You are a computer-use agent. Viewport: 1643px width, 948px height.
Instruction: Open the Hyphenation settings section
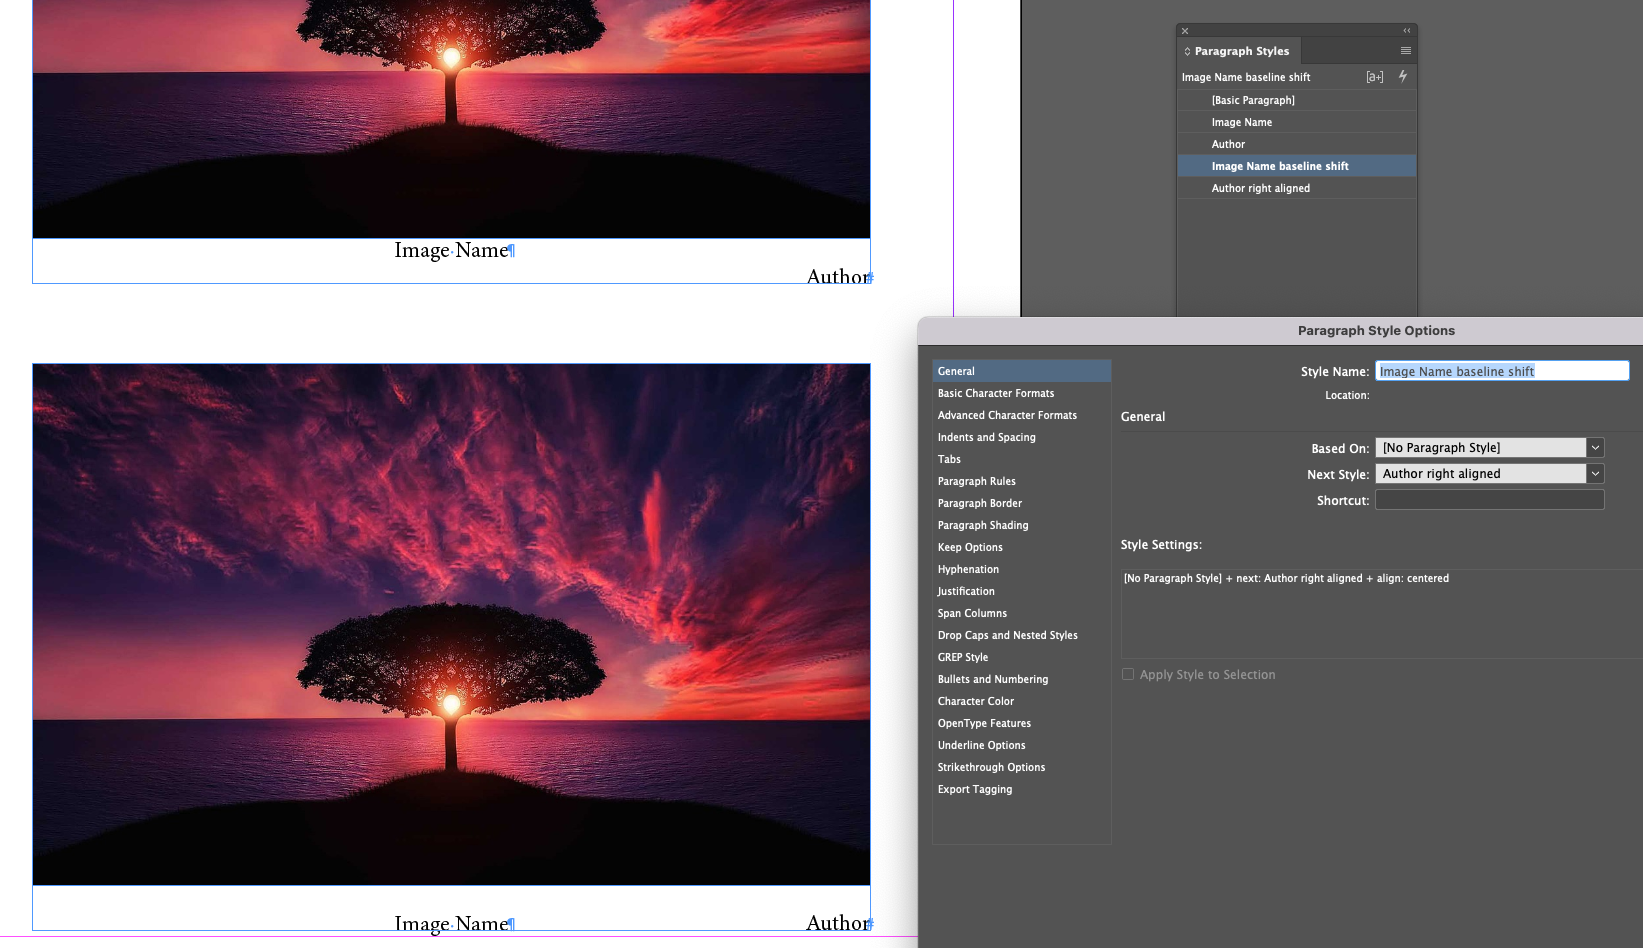point(968,569)
